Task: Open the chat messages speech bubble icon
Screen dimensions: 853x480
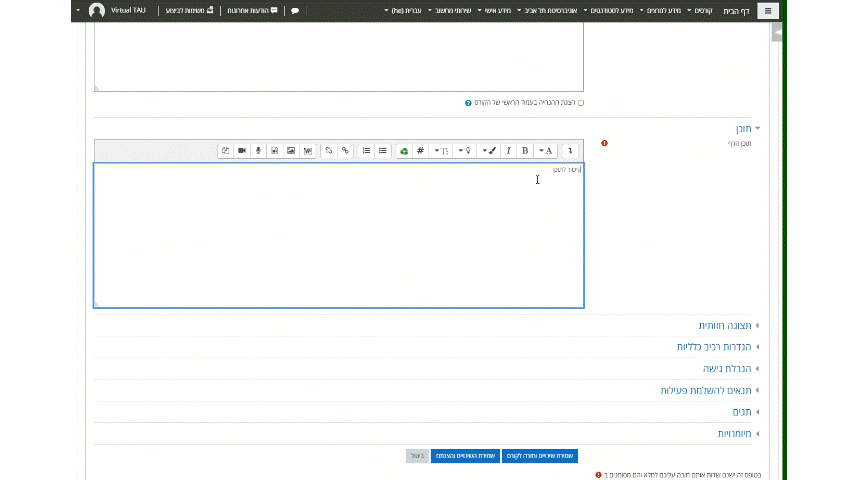Action: point(295,11)
